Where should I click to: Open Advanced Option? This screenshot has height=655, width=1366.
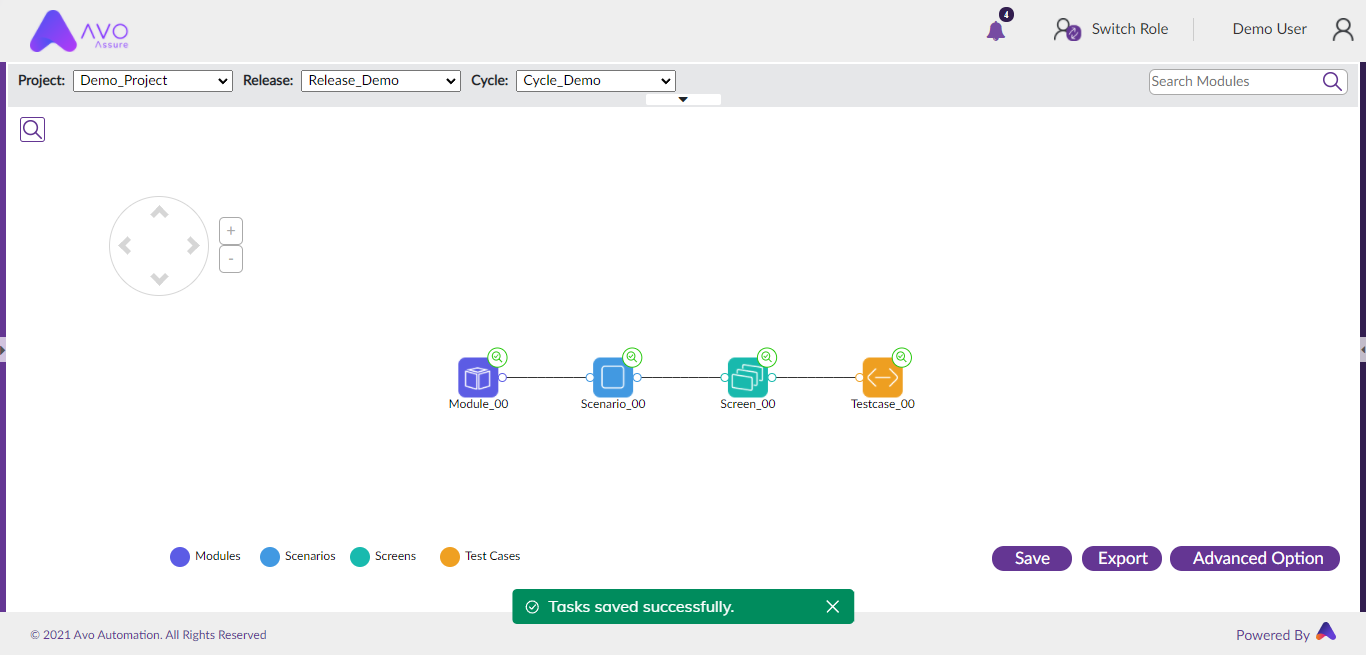[1255, 558]
